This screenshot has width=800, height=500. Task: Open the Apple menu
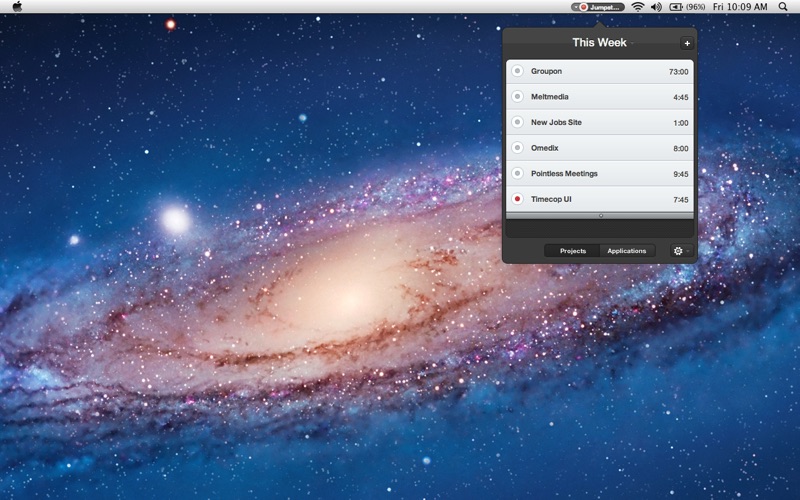pos(17,7)
